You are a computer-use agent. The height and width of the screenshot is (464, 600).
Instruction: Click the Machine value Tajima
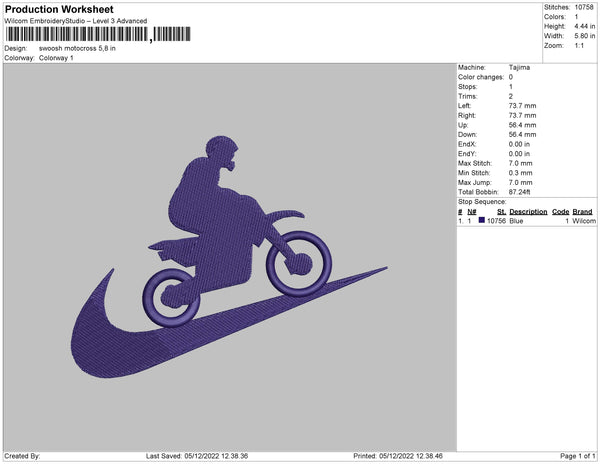pyautogui.click(x=519, y=67)
